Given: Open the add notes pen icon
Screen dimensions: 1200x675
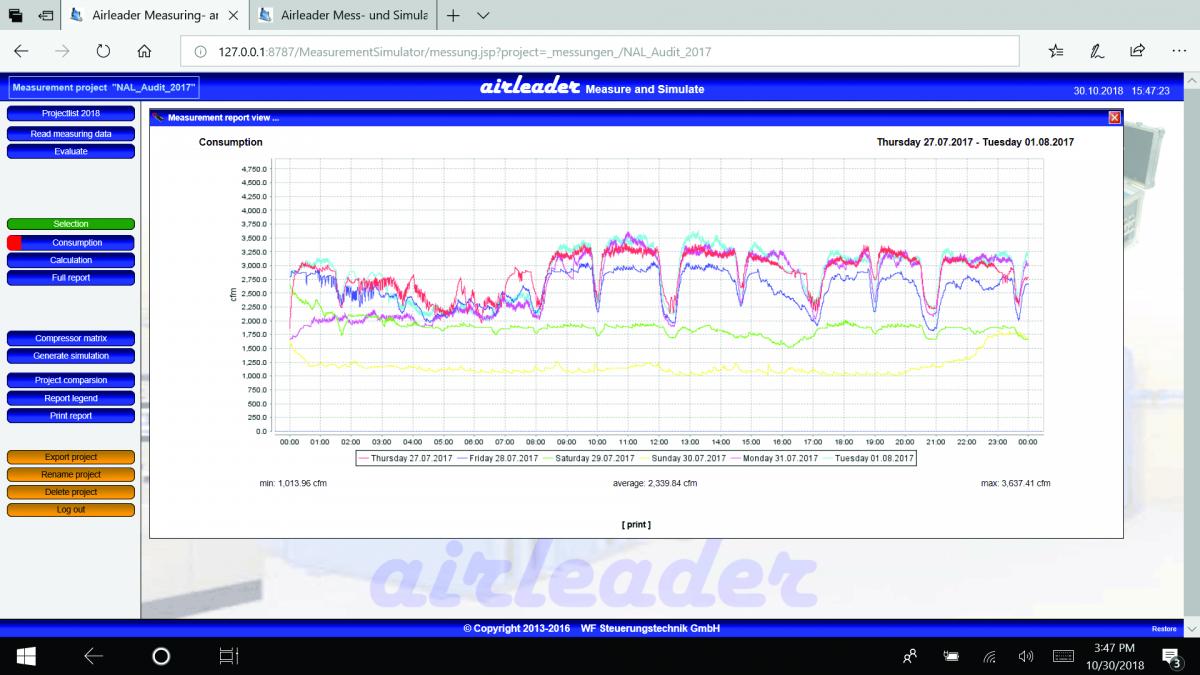Looking at the screenshot, I should click(1097, 51).
